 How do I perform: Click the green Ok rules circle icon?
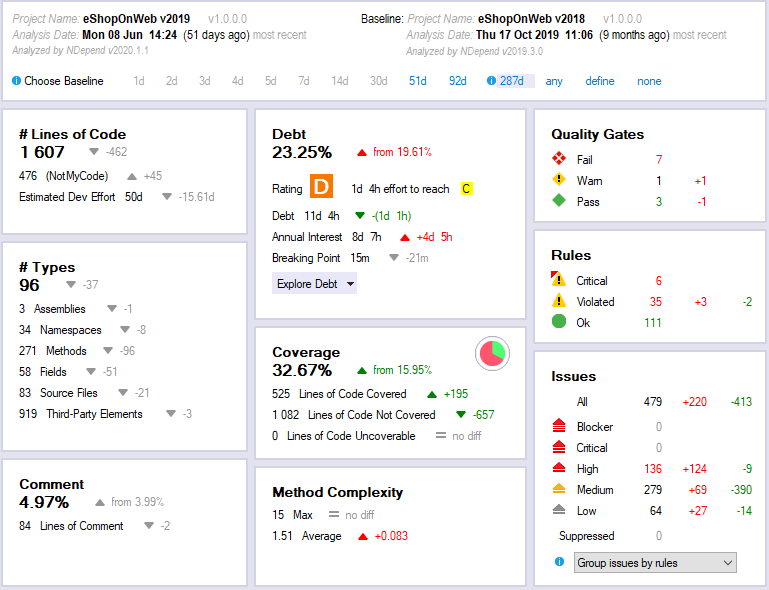pyautogui.click(x=560, y=322)
